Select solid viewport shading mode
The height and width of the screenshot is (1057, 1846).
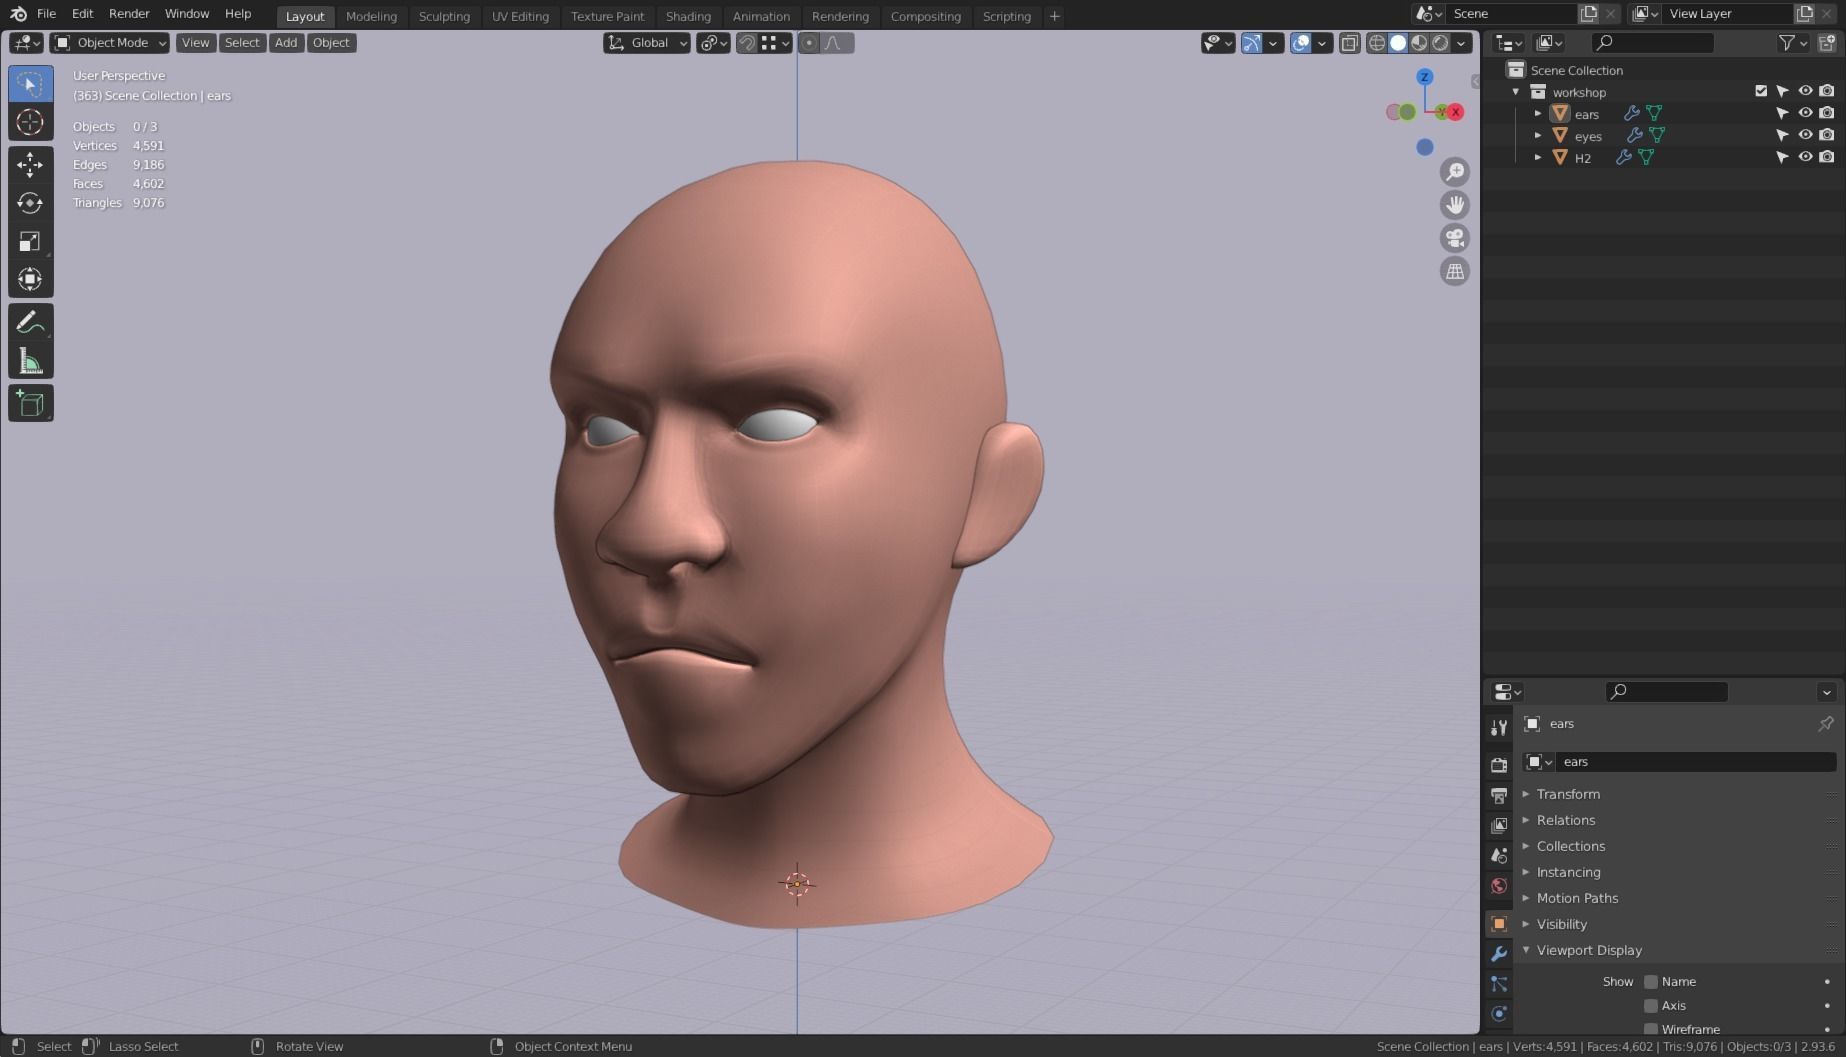click(x=1398, y=43)
